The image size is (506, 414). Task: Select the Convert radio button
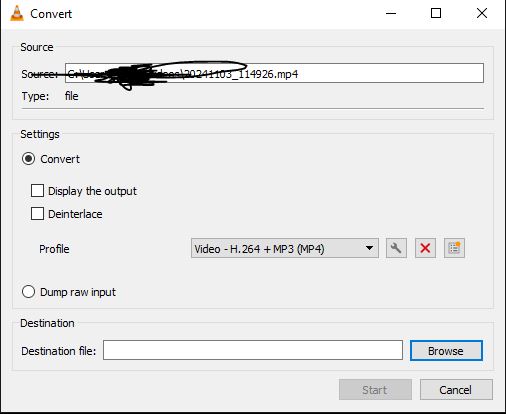tap(28, 159)
